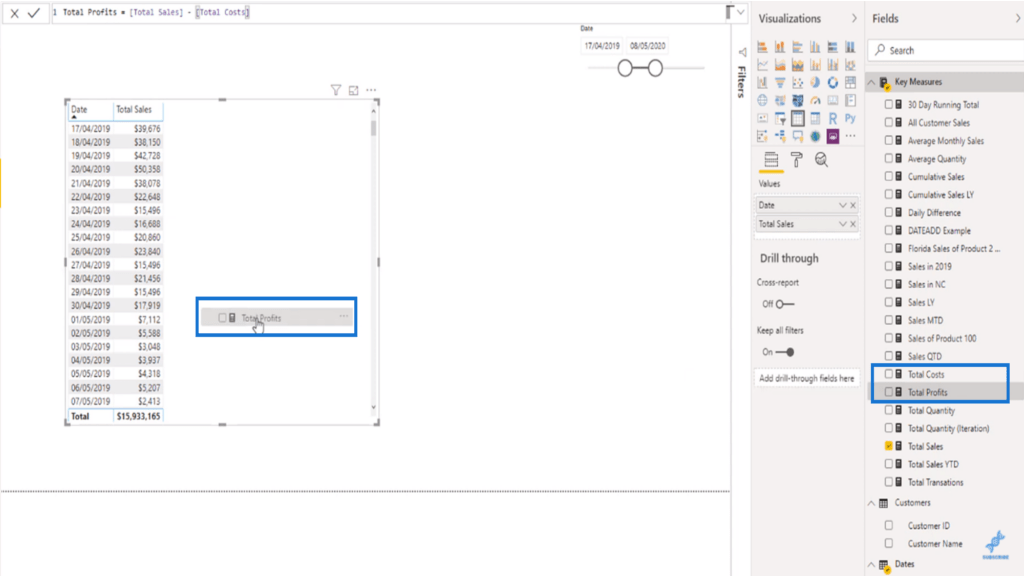Screen dimensions: 1024x576
Task: Turn off the Keep all filters toggle
Action: click(785, 352)
